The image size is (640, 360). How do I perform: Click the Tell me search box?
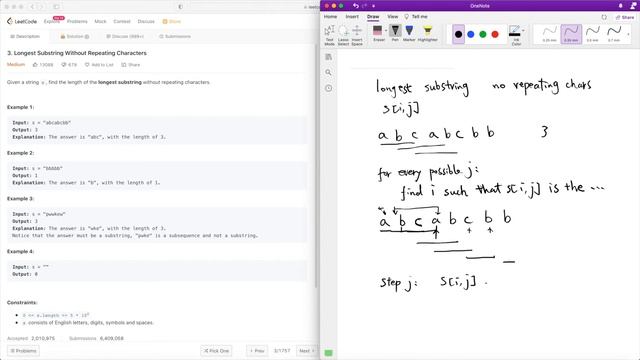tap(416, 17)
